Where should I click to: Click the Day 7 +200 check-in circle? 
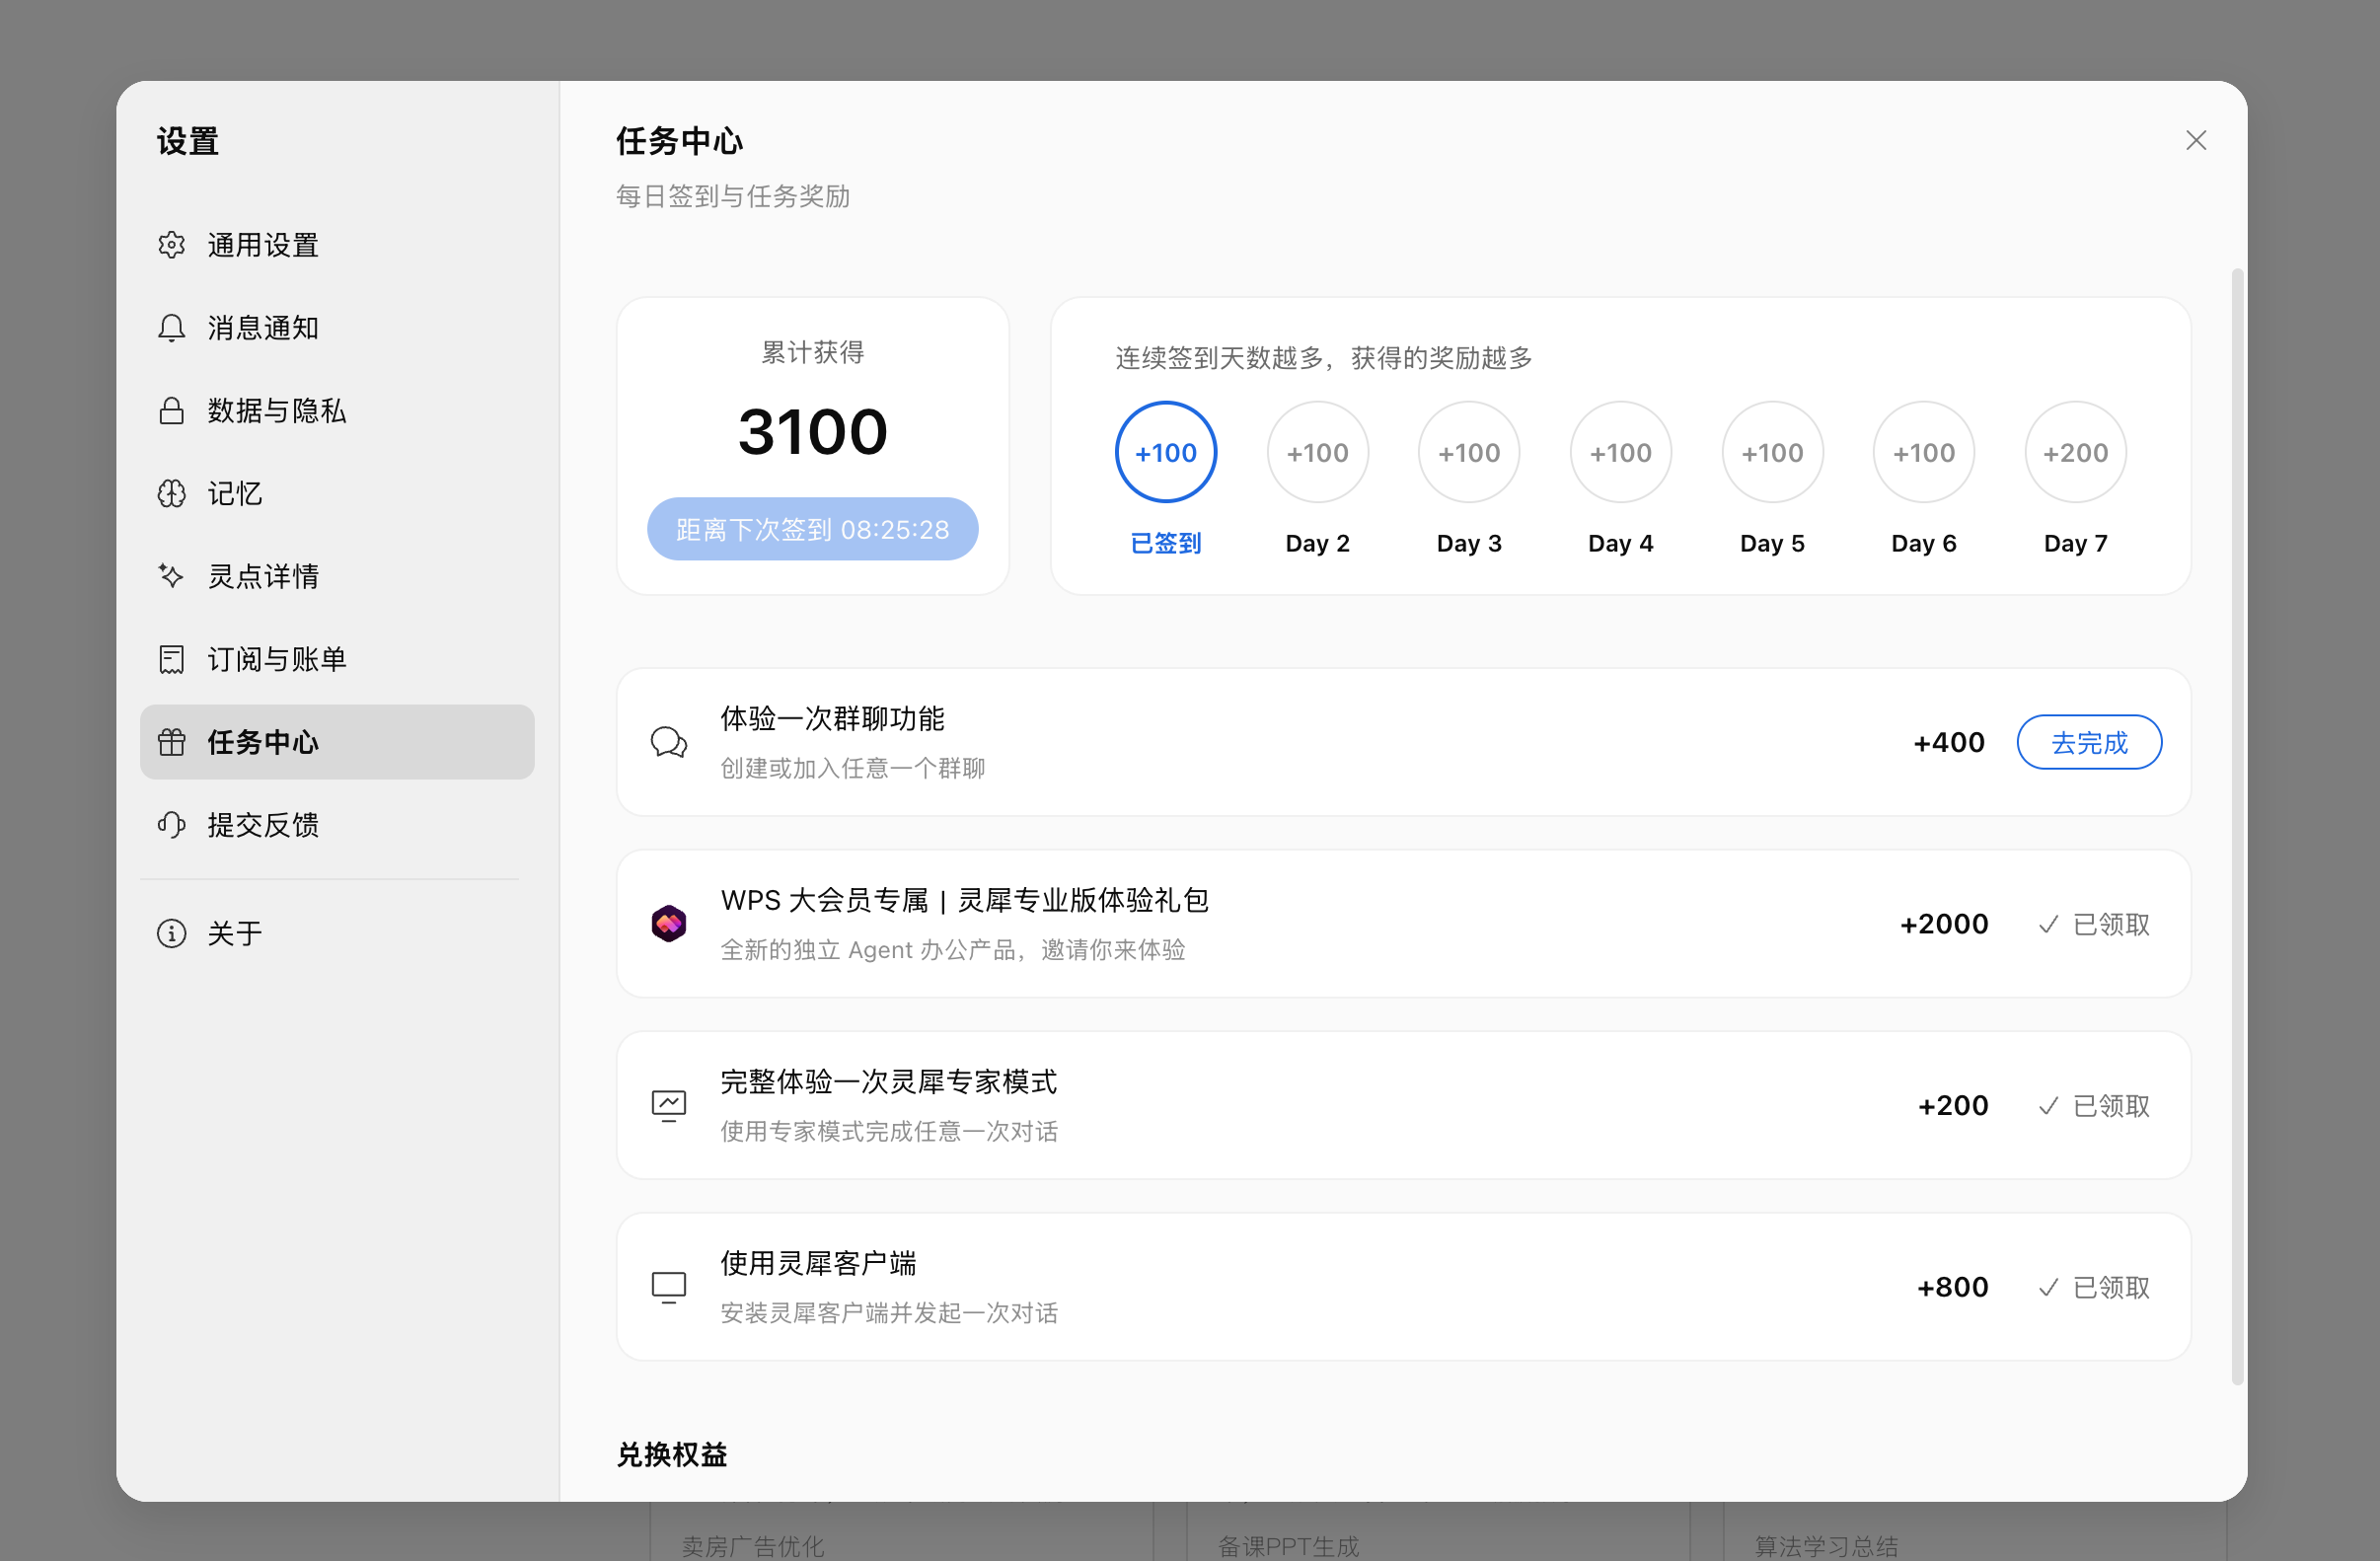tap(2076, 453)
